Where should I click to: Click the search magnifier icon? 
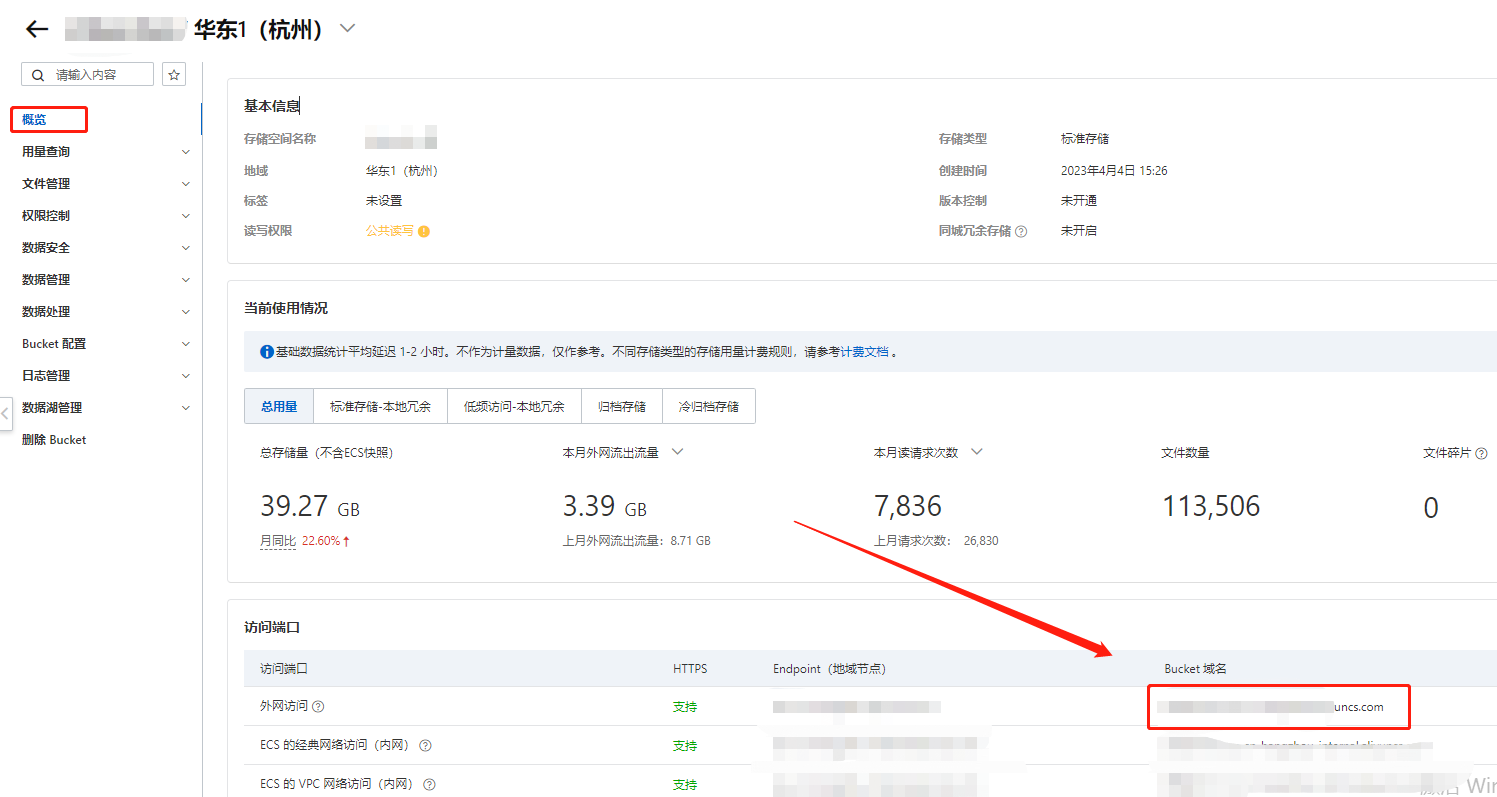point(39,75)
